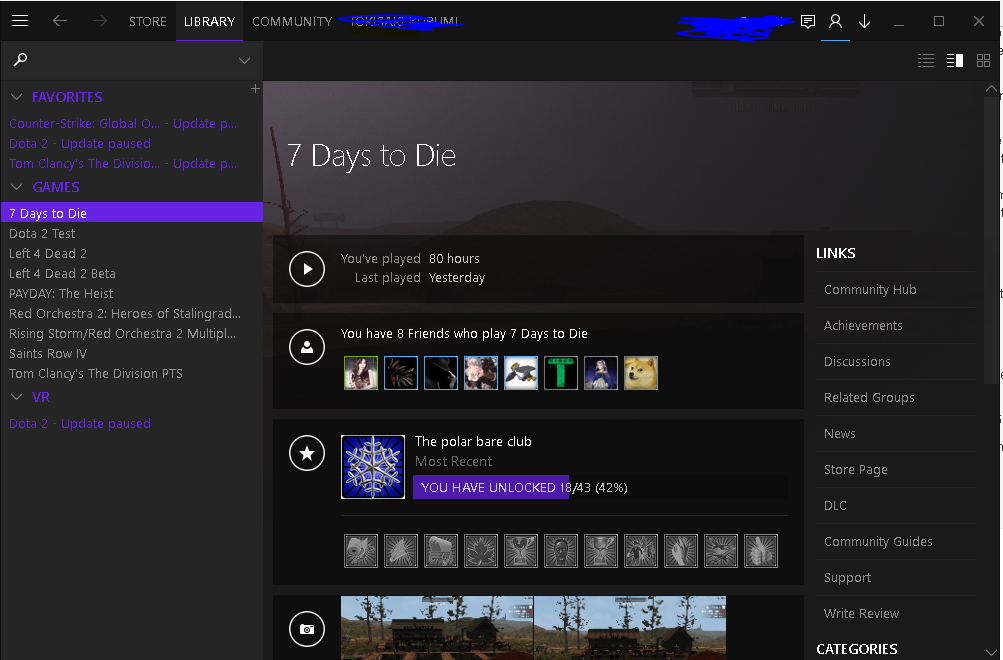Screen dimensions: 1003x660
Task: Select 7 Days to Die in games list
Action: point(132,213)
